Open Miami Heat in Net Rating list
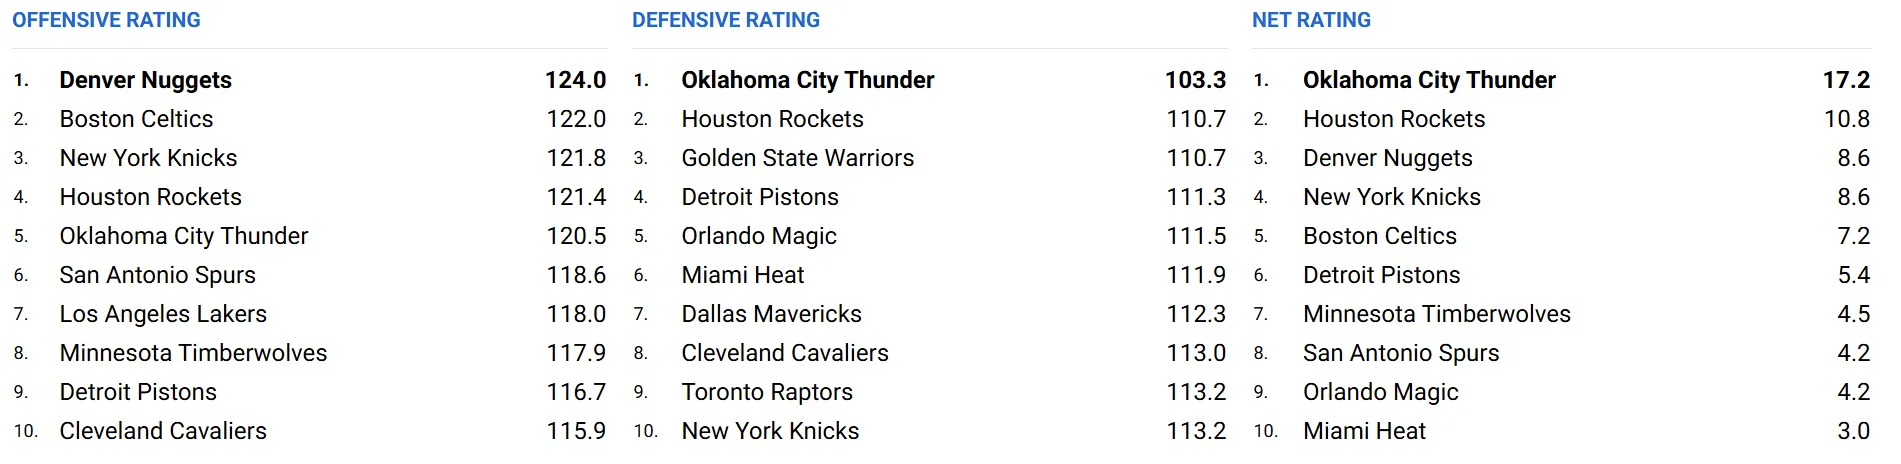 (1365, 431)
